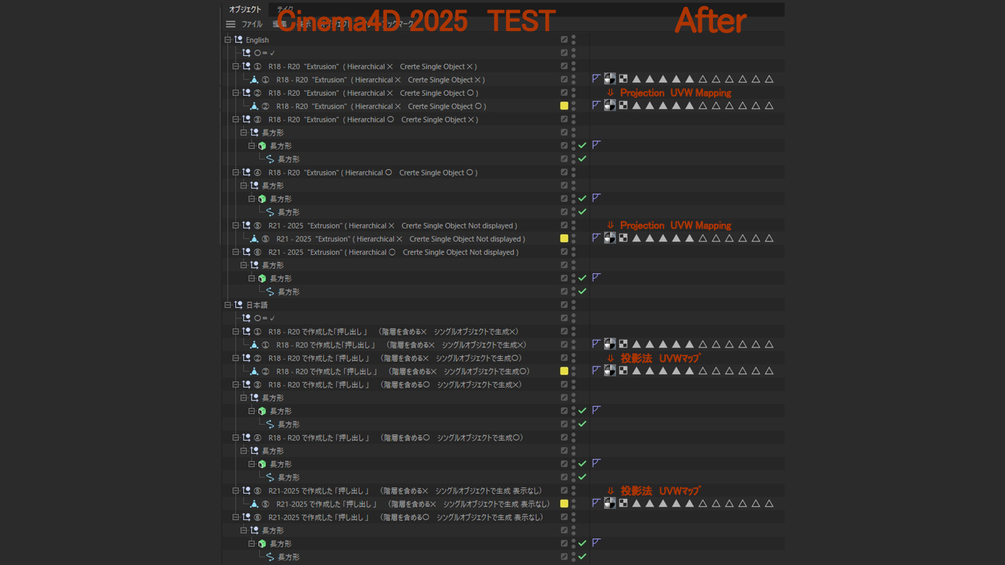Click Phong tag of extrude under 日本語 ⑥

tap(597, 543)
